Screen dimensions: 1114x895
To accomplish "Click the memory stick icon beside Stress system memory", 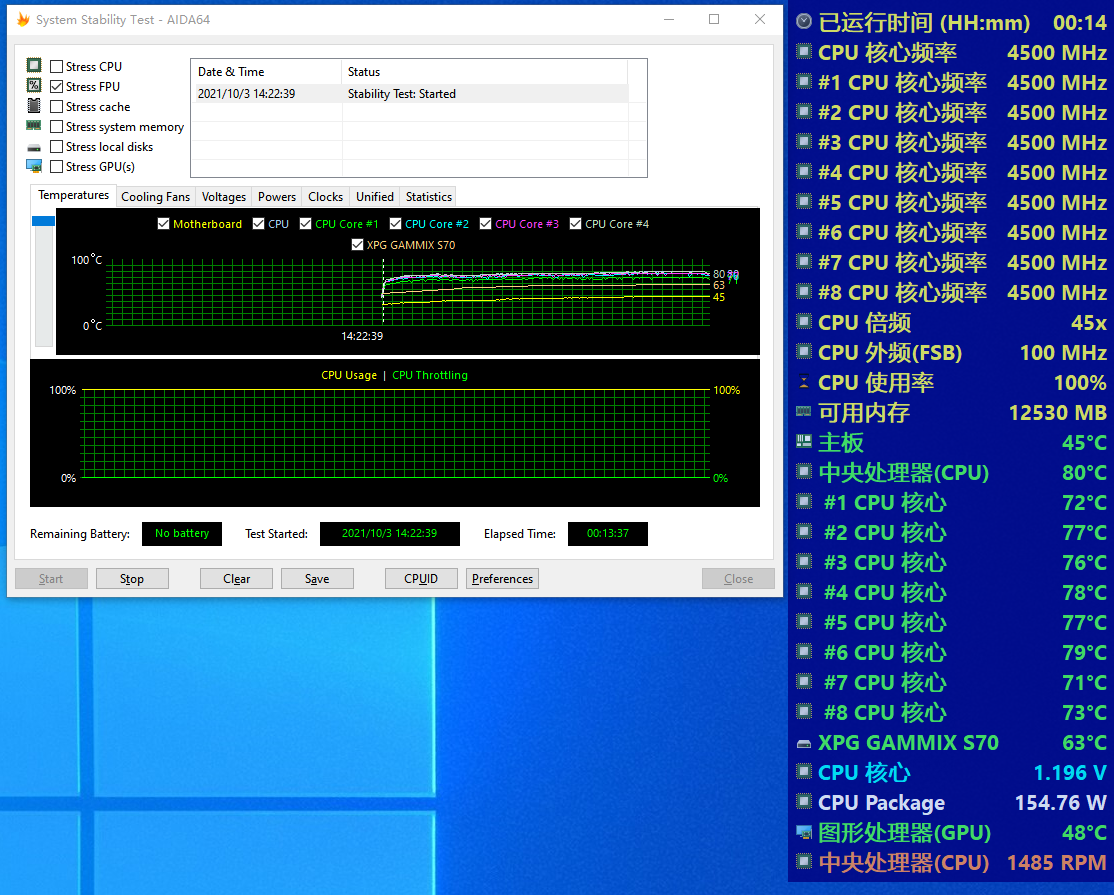I will click(34, 126).
